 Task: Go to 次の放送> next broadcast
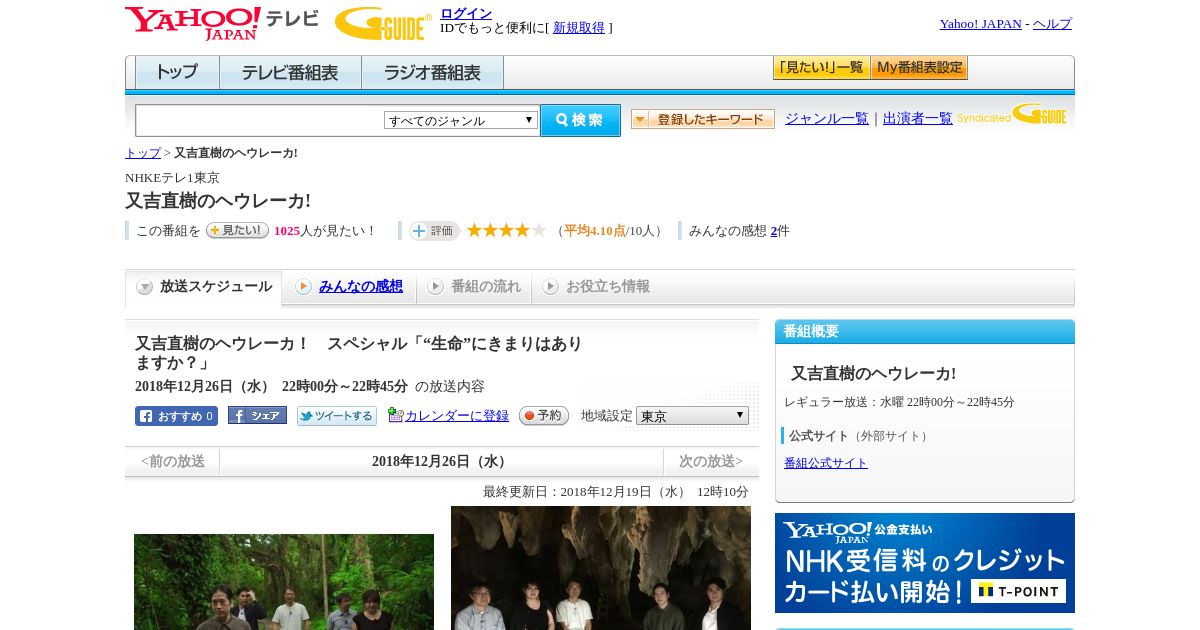[711, 461]
